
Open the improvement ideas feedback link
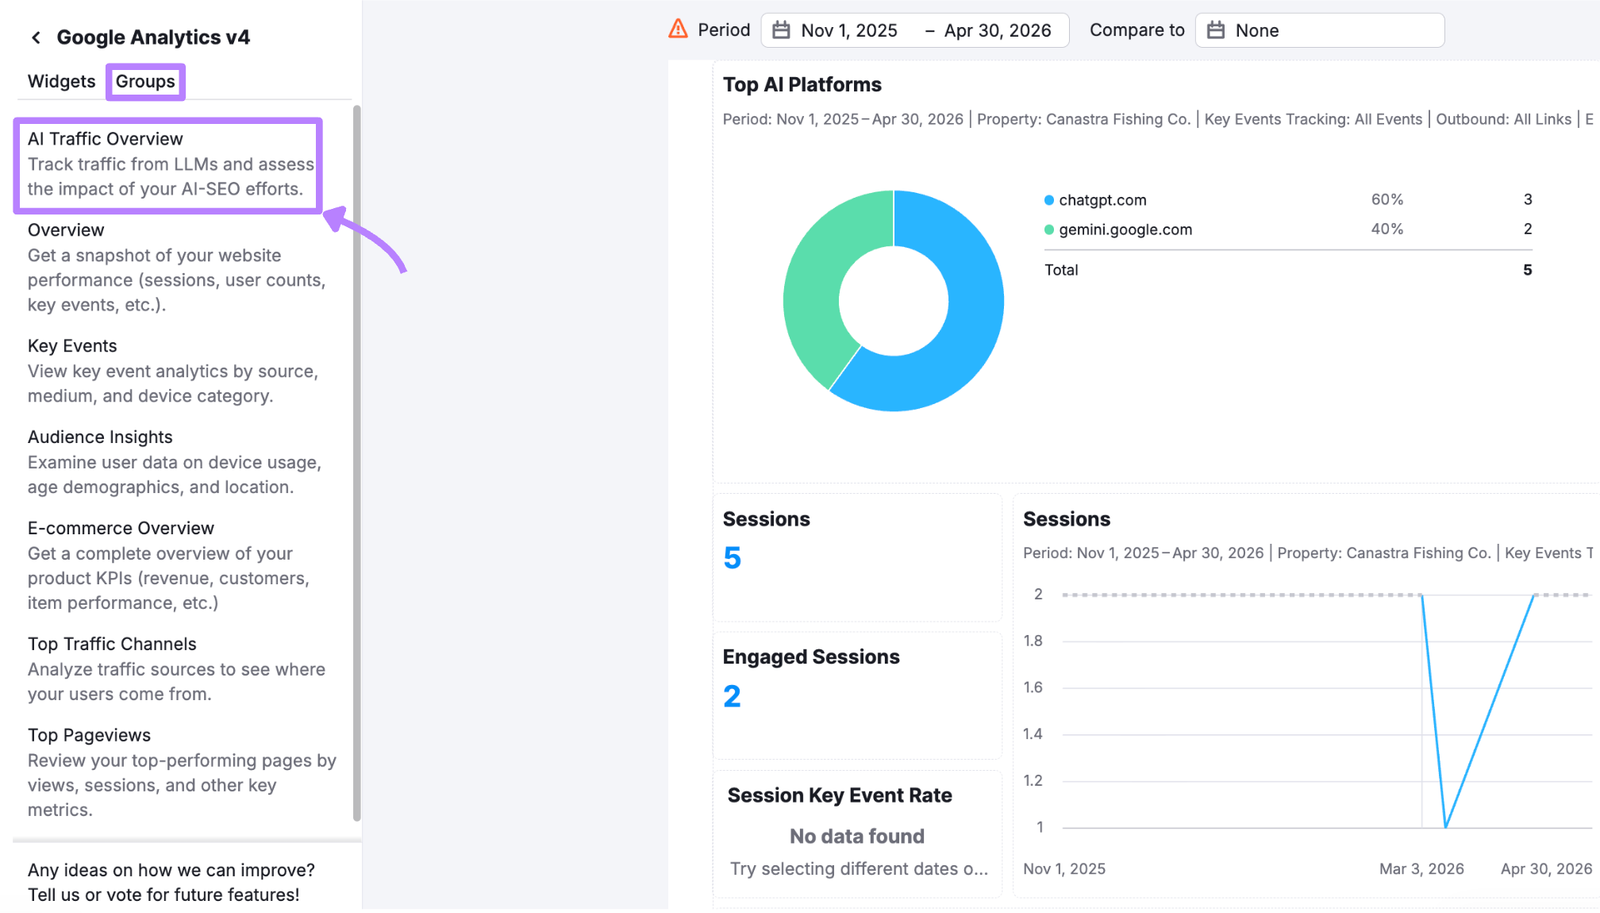[171, 883]
